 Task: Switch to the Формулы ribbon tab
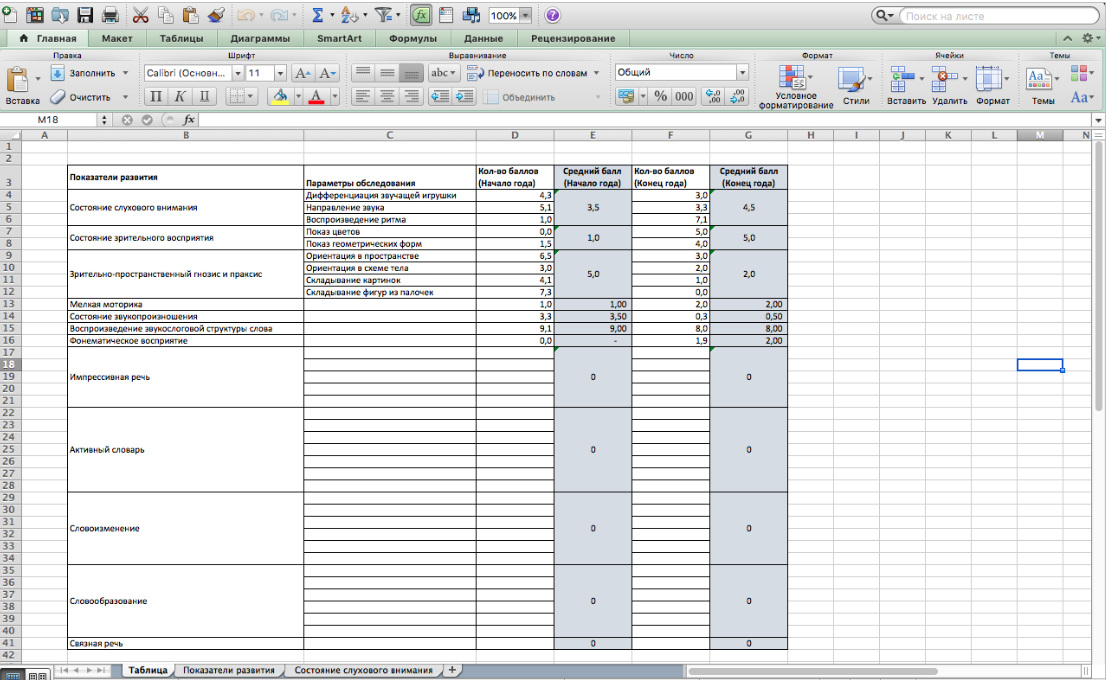(413, 39)
